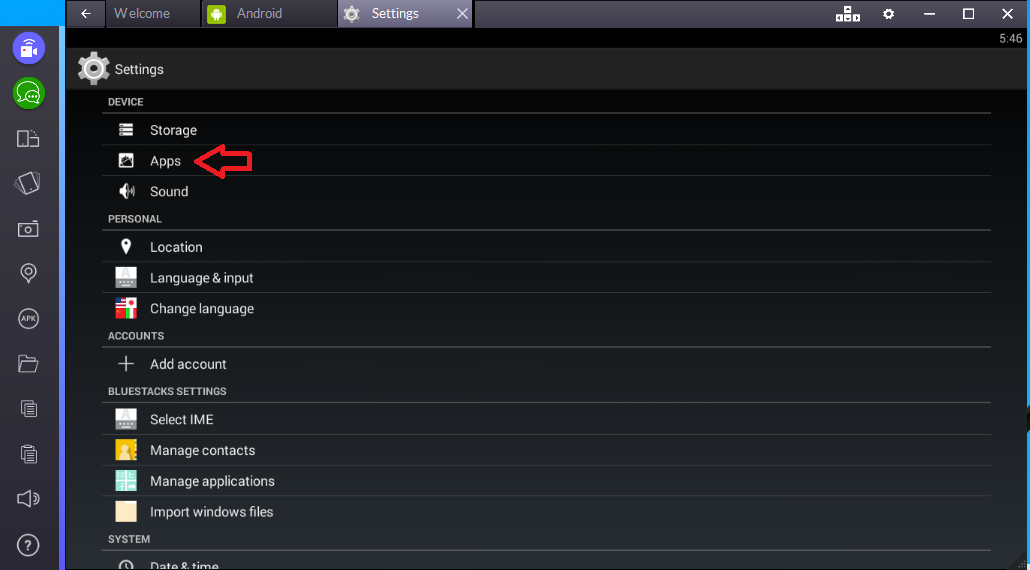Click the paste clipboard icon in sidebar
The height and width of the screenshot is (570, 1030).
coord(28,454)
